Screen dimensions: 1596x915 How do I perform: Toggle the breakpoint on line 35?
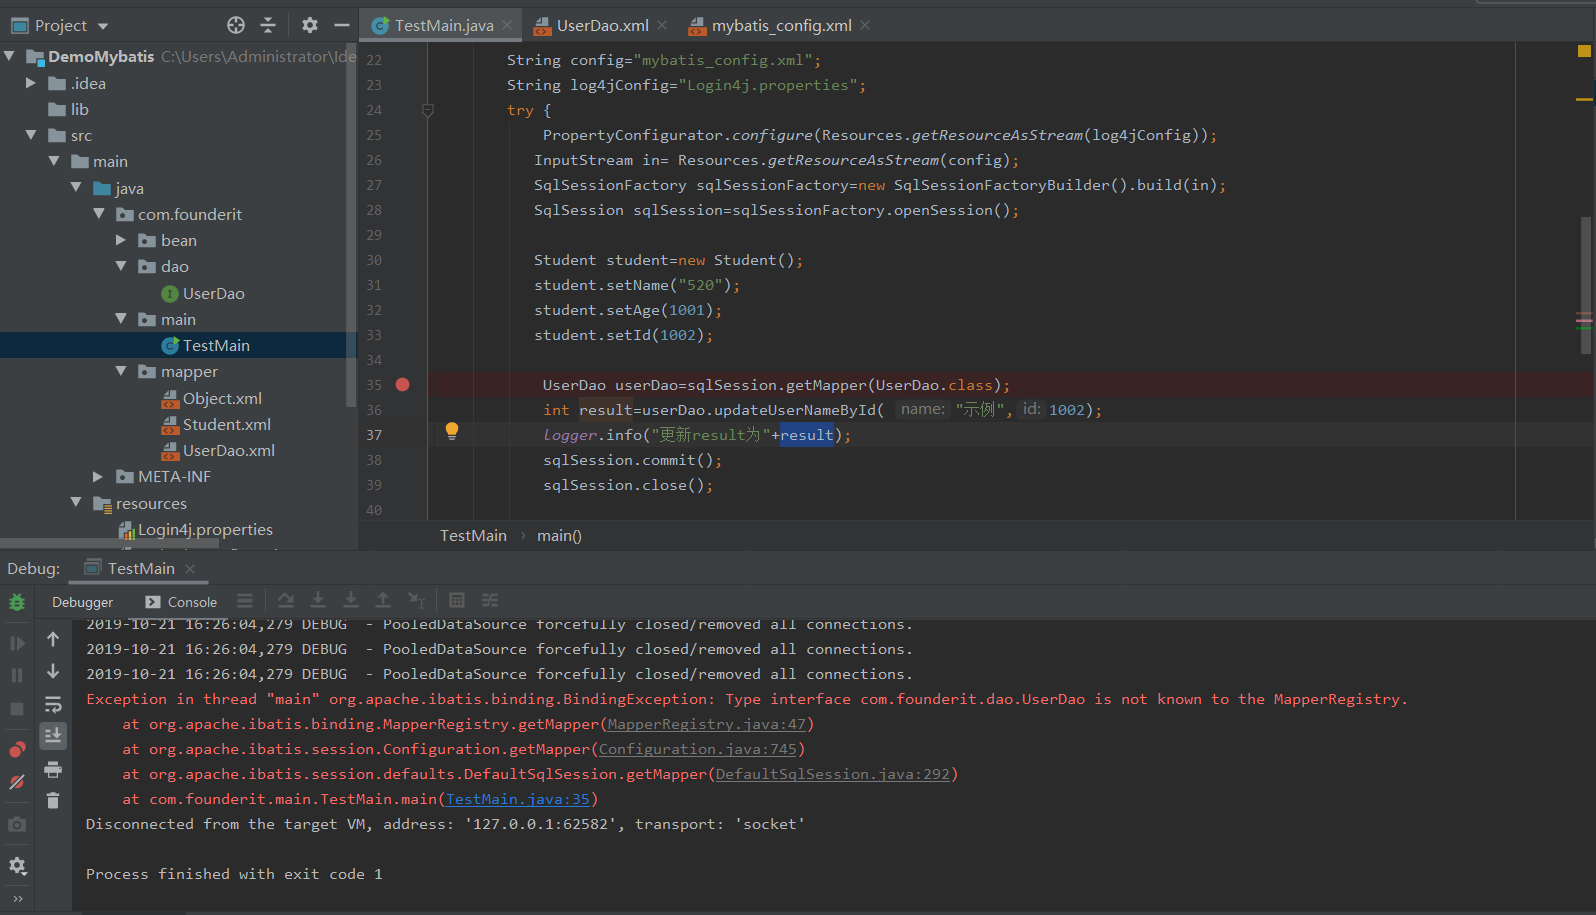(x=402, y=385)
